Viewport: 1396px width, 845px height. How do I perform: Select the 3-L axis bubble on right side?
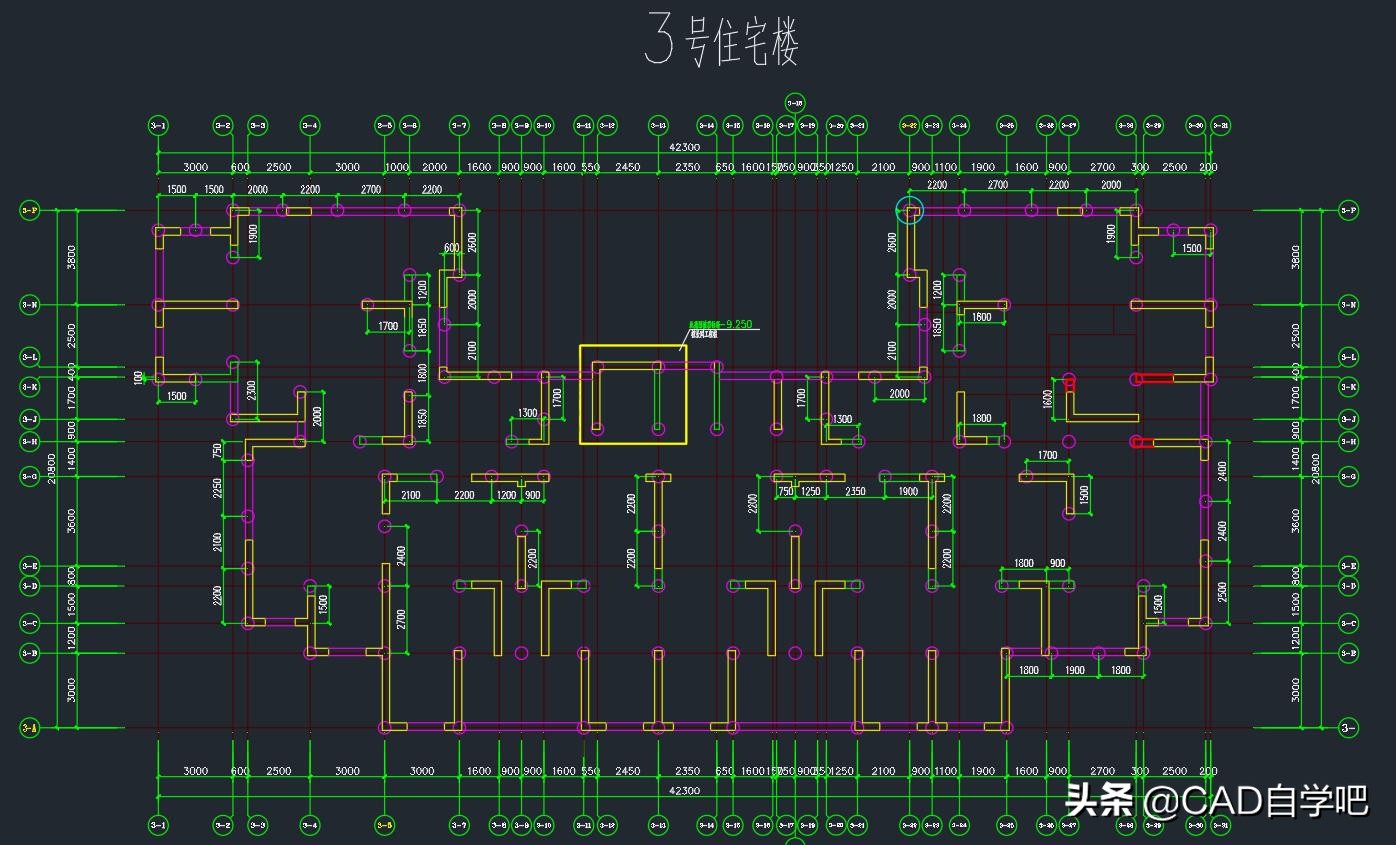tap(1348, 355)
